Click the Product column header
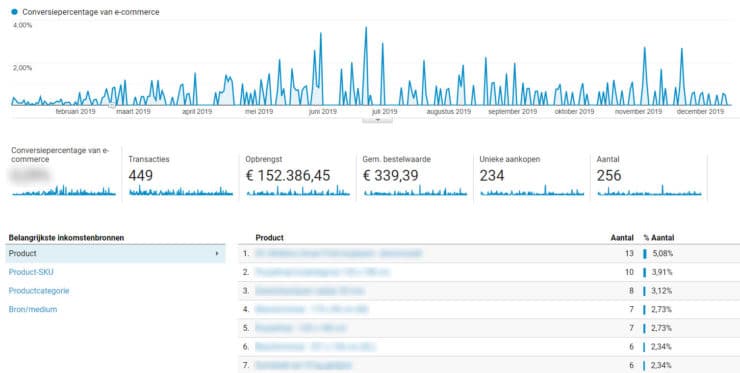The height and width of the screenshot is (373, 740). (x=269, y=238)
